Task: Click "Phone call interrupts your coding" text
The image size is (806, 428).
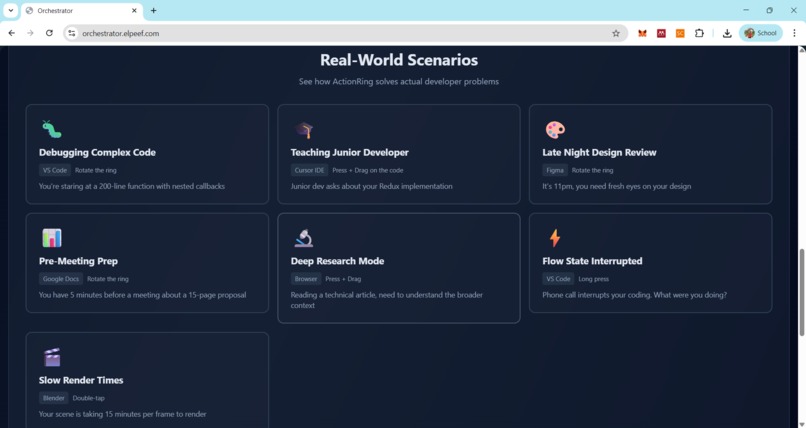Action: 634,295
